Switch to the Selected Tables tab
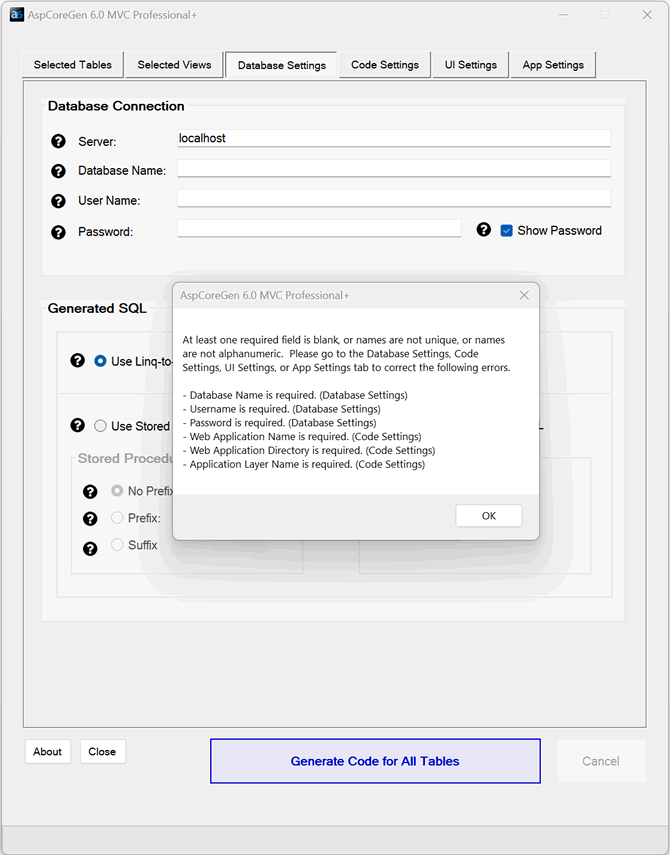670x855 pixels. [73, 65]
